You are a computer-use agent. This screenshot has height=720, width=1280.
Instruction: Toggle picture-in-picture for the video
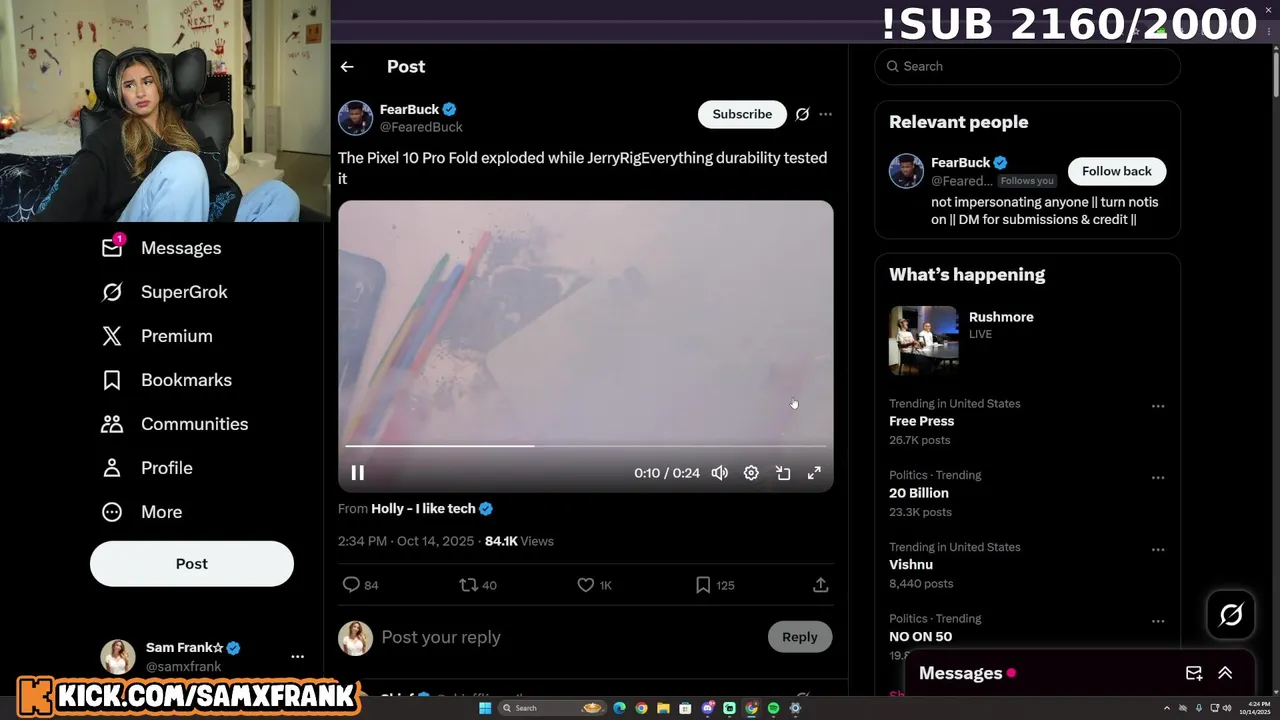(783, 473)
